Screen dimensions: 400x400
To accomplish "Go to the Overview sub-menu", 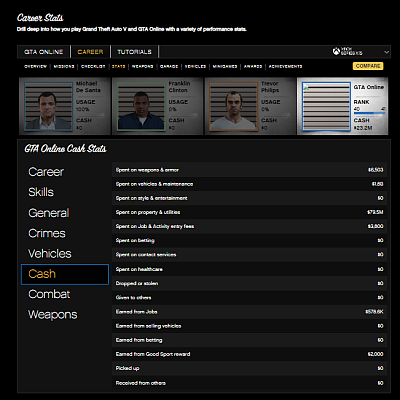I will coord(35,66).
